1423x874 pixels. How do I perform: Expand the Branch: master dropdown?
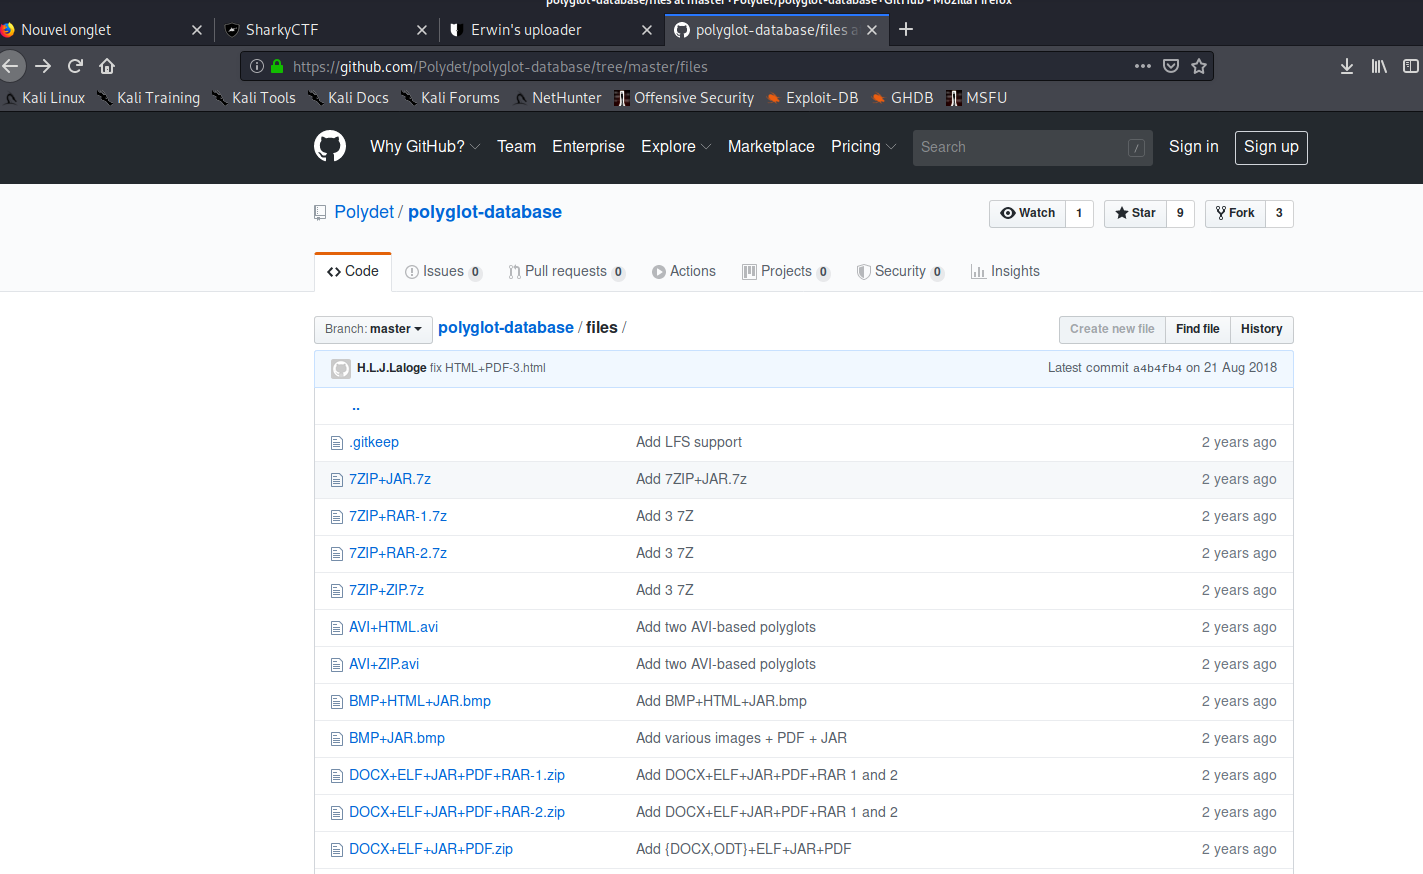[x=373, y=329]
